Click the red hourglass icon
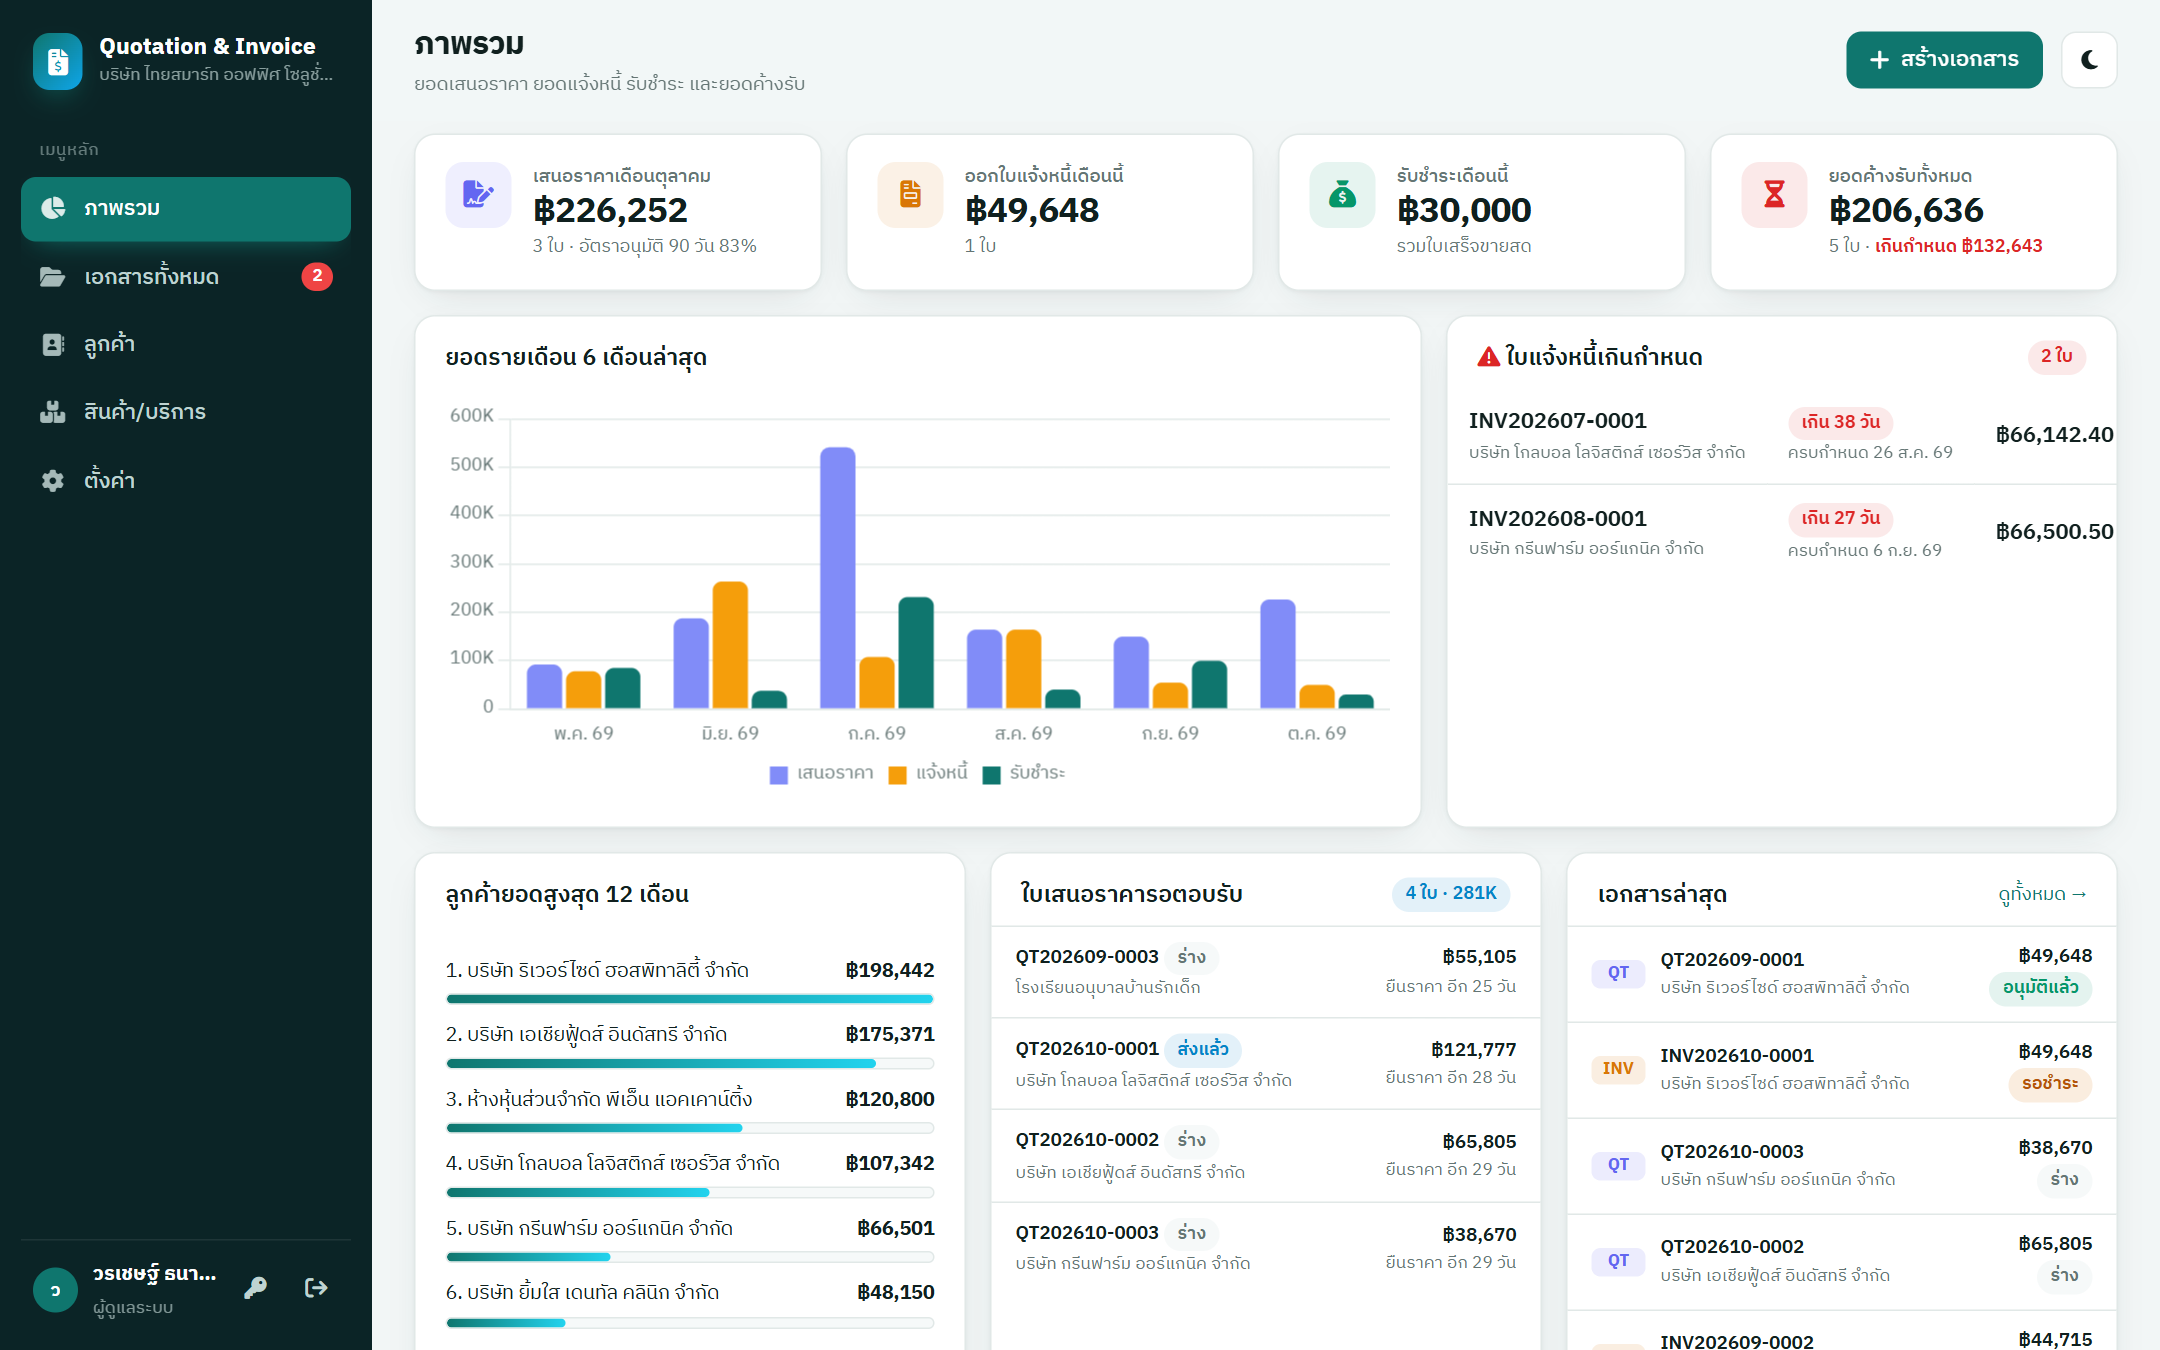2160x1350 pixels. tap(1774, 194)
